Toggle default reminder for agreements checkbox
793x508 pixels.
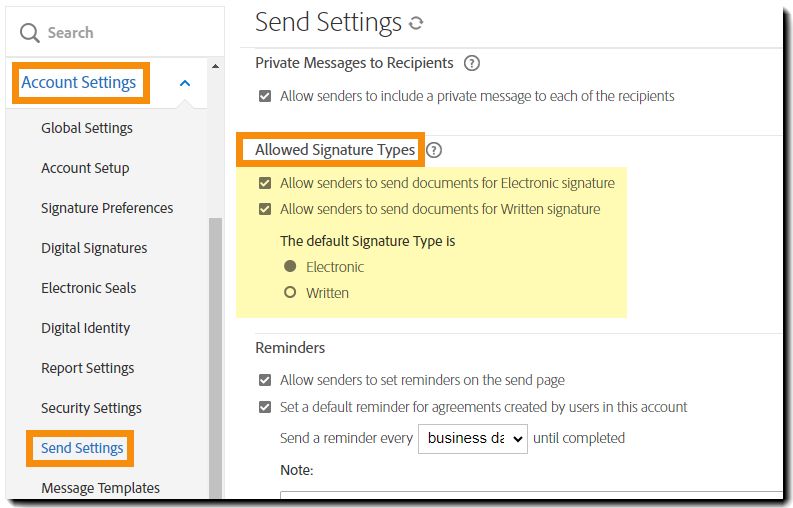pyautogui.click(x=265, y=407)
